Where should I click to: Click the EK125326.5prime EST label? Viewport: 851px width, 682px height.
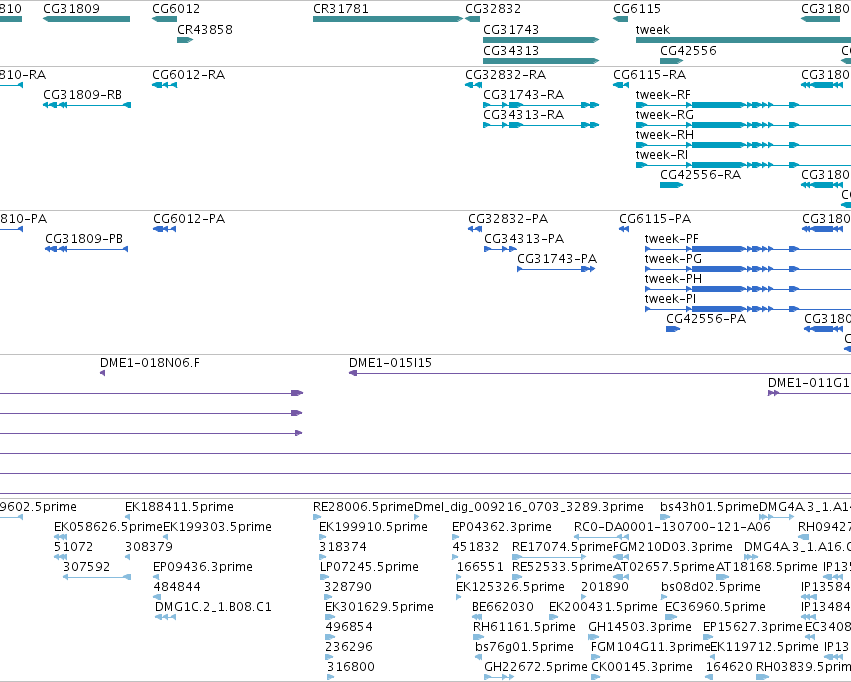[510, 587]
